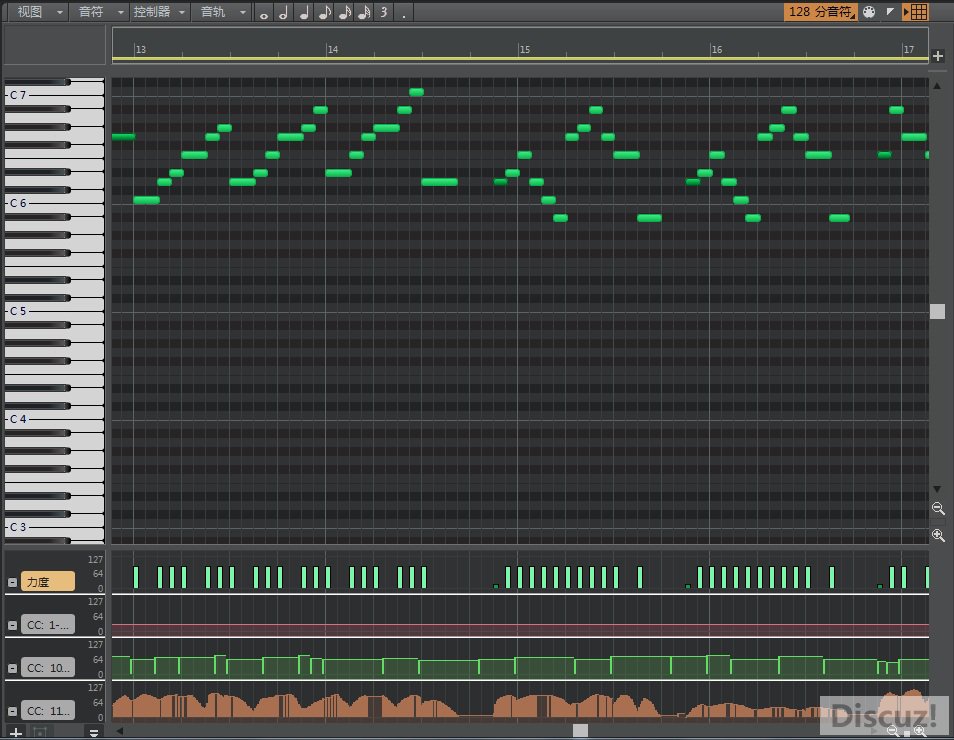954x740 pixels.
Task: Expand the 音轨 menu dropdown arrow
Action: 243,12
